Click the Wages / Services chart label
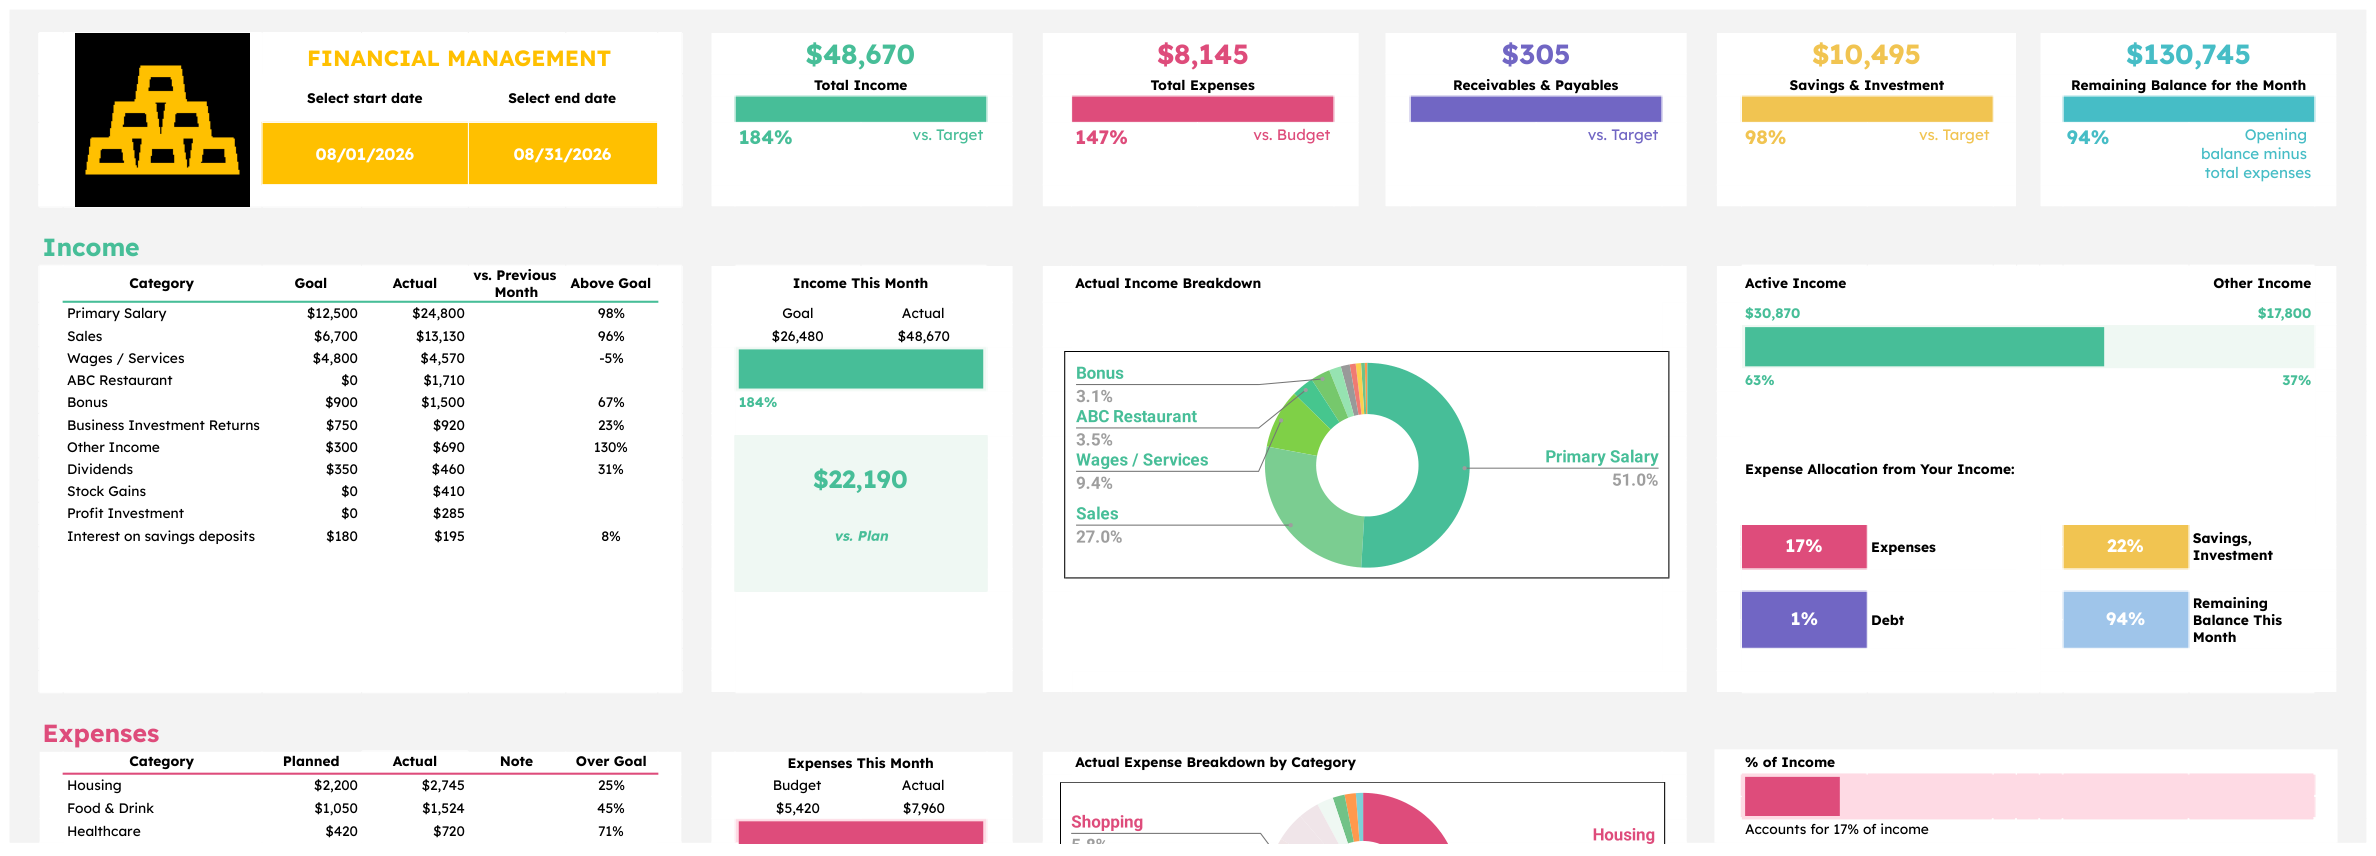The image size is (2376, 856). [x=1142, y=460]
